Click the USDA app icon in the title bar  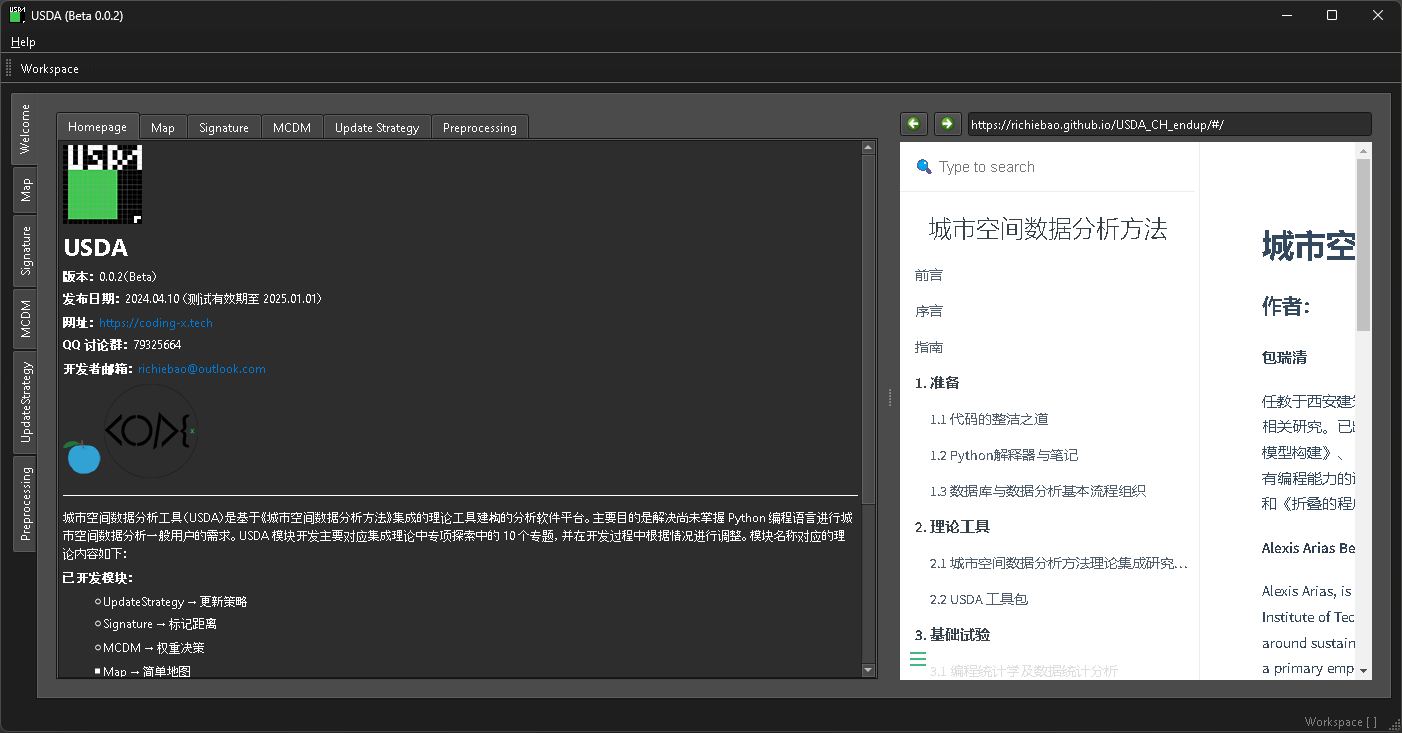pos(17,15)
